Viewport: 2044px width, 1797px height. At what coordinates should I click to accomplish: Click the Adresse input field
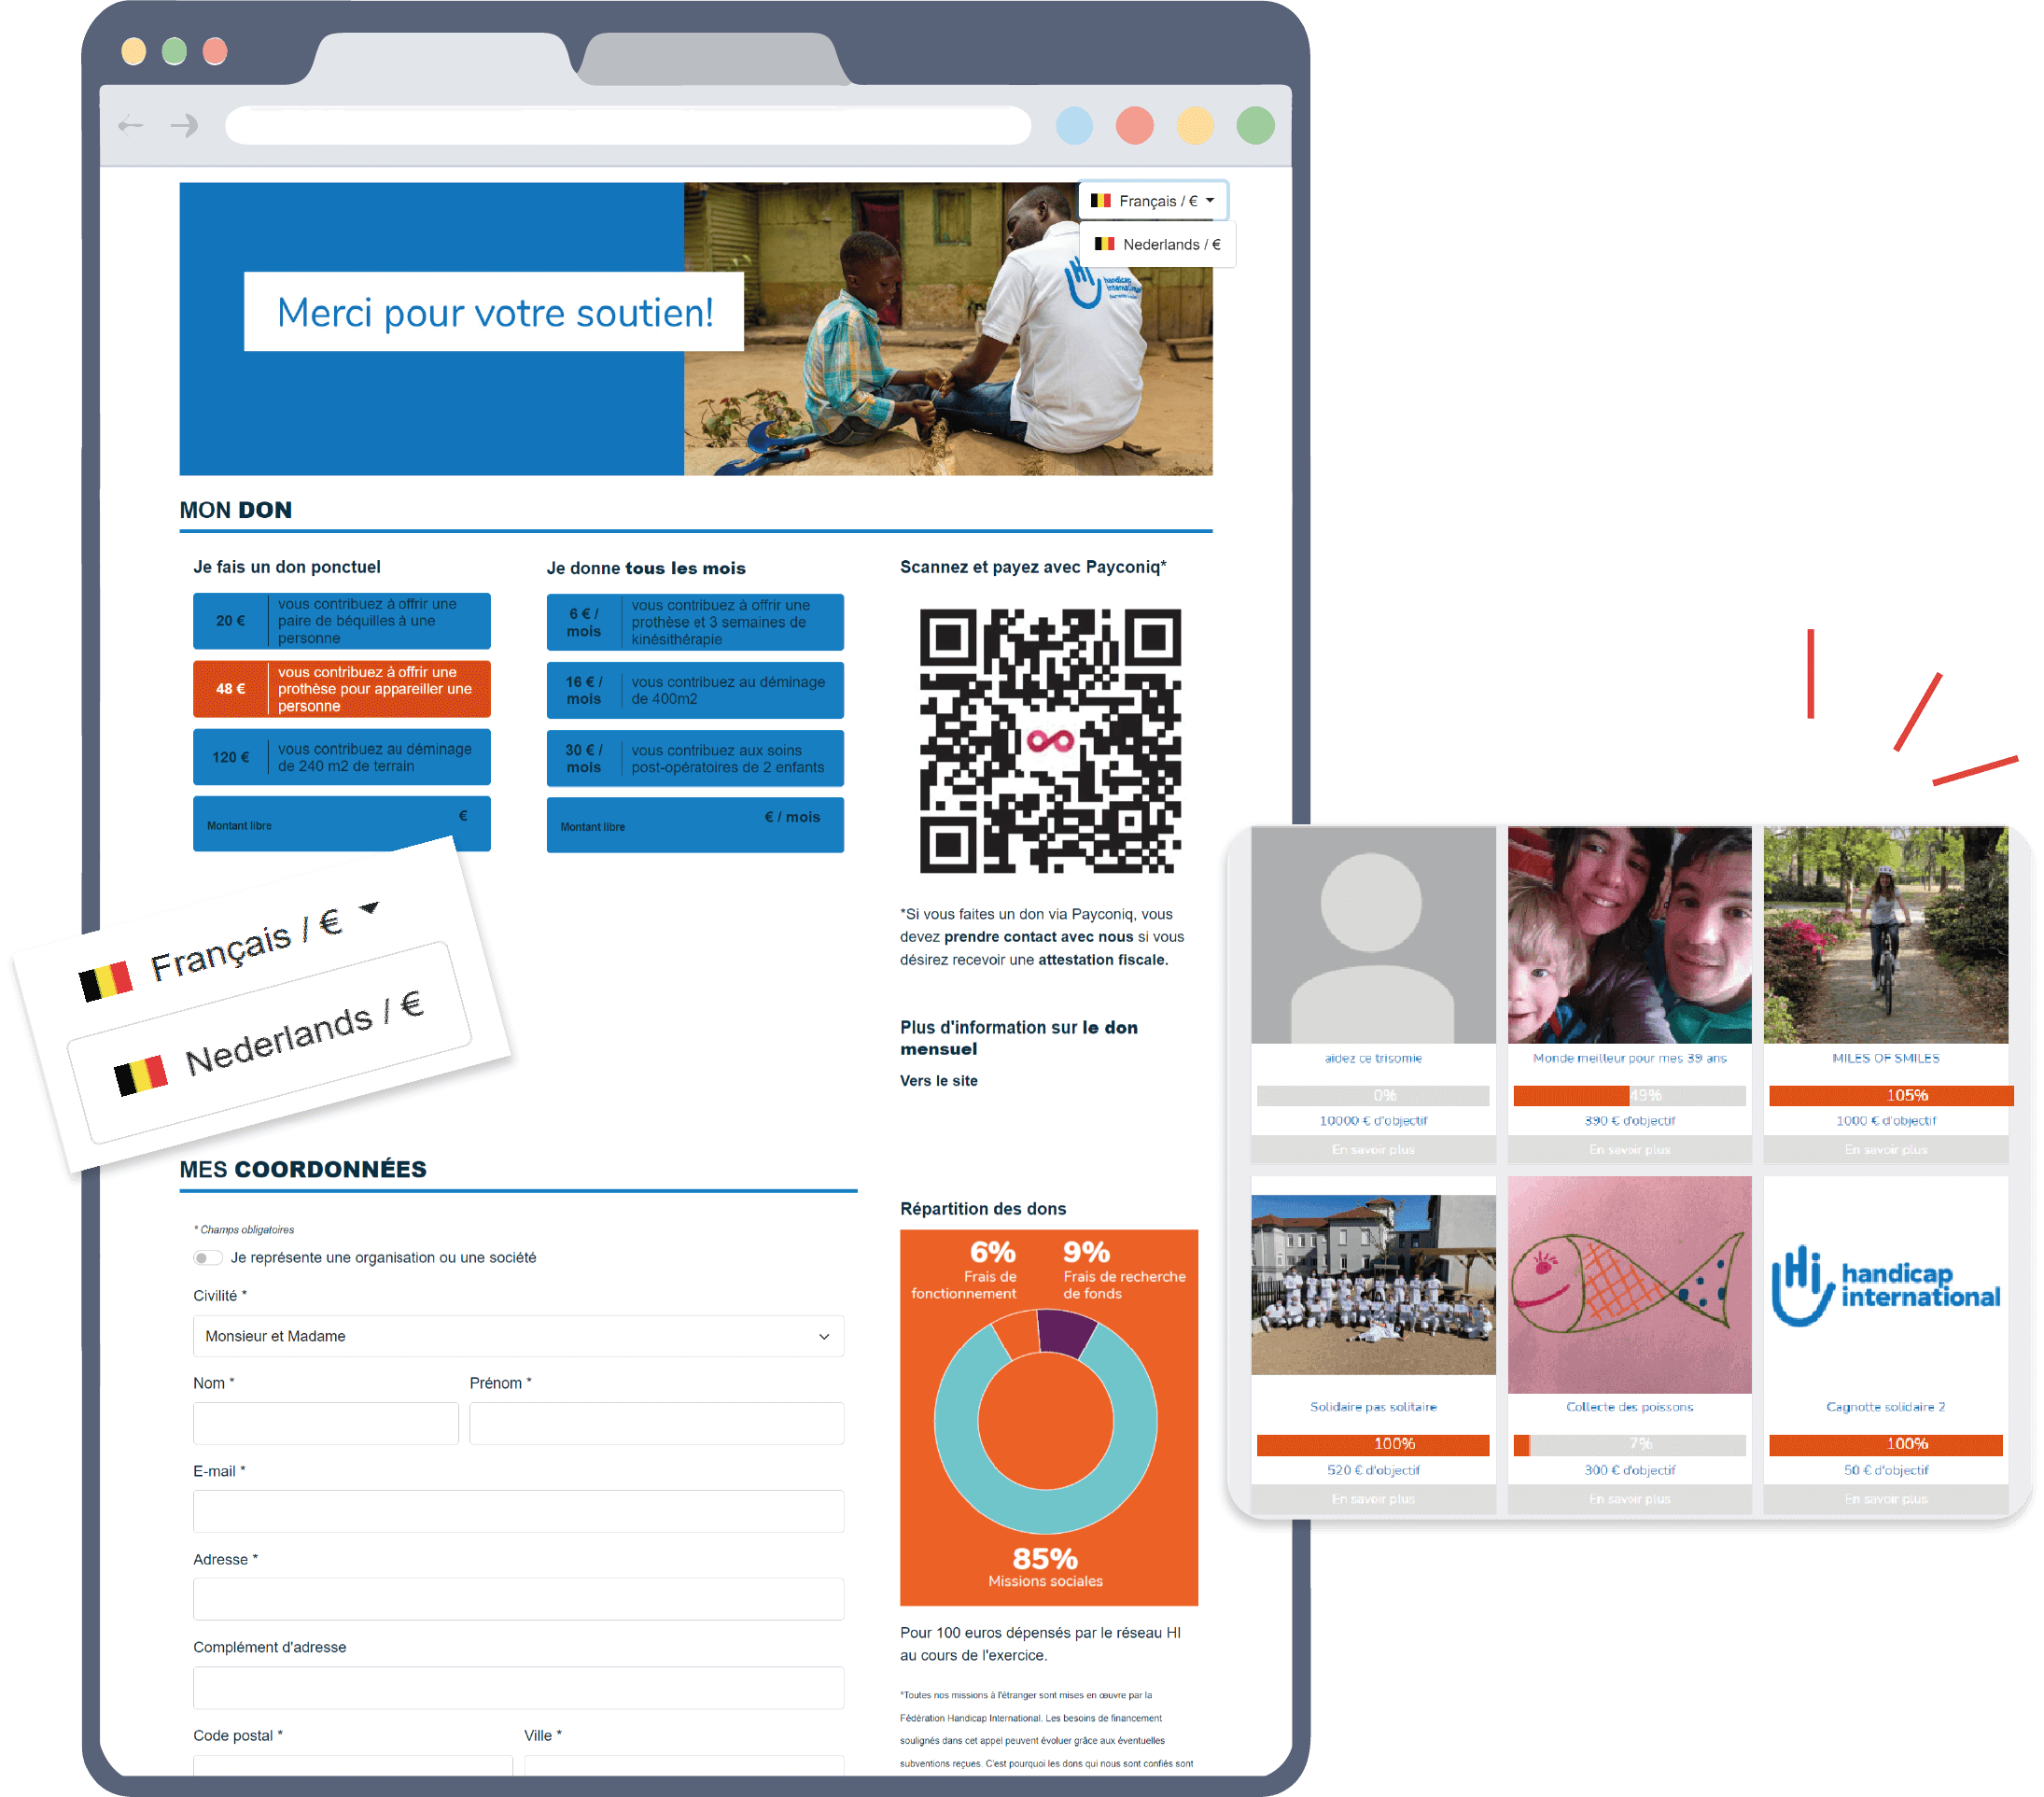(x=518, y=1599)
